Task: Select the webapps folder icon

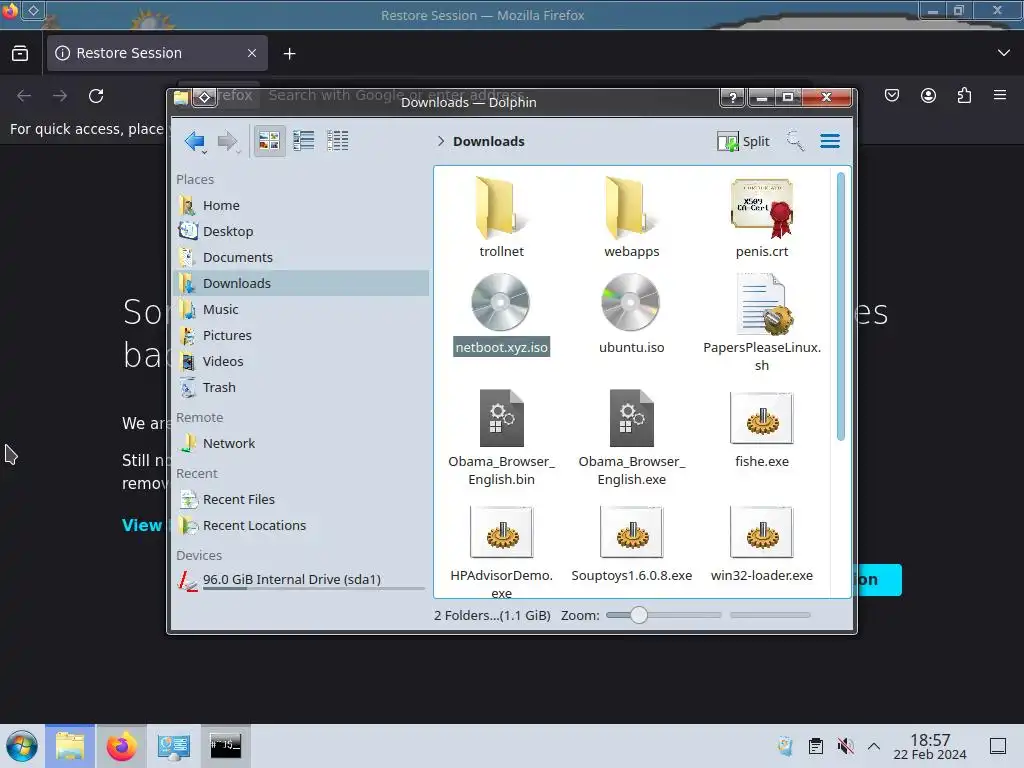Action: [x=631, y=208]
